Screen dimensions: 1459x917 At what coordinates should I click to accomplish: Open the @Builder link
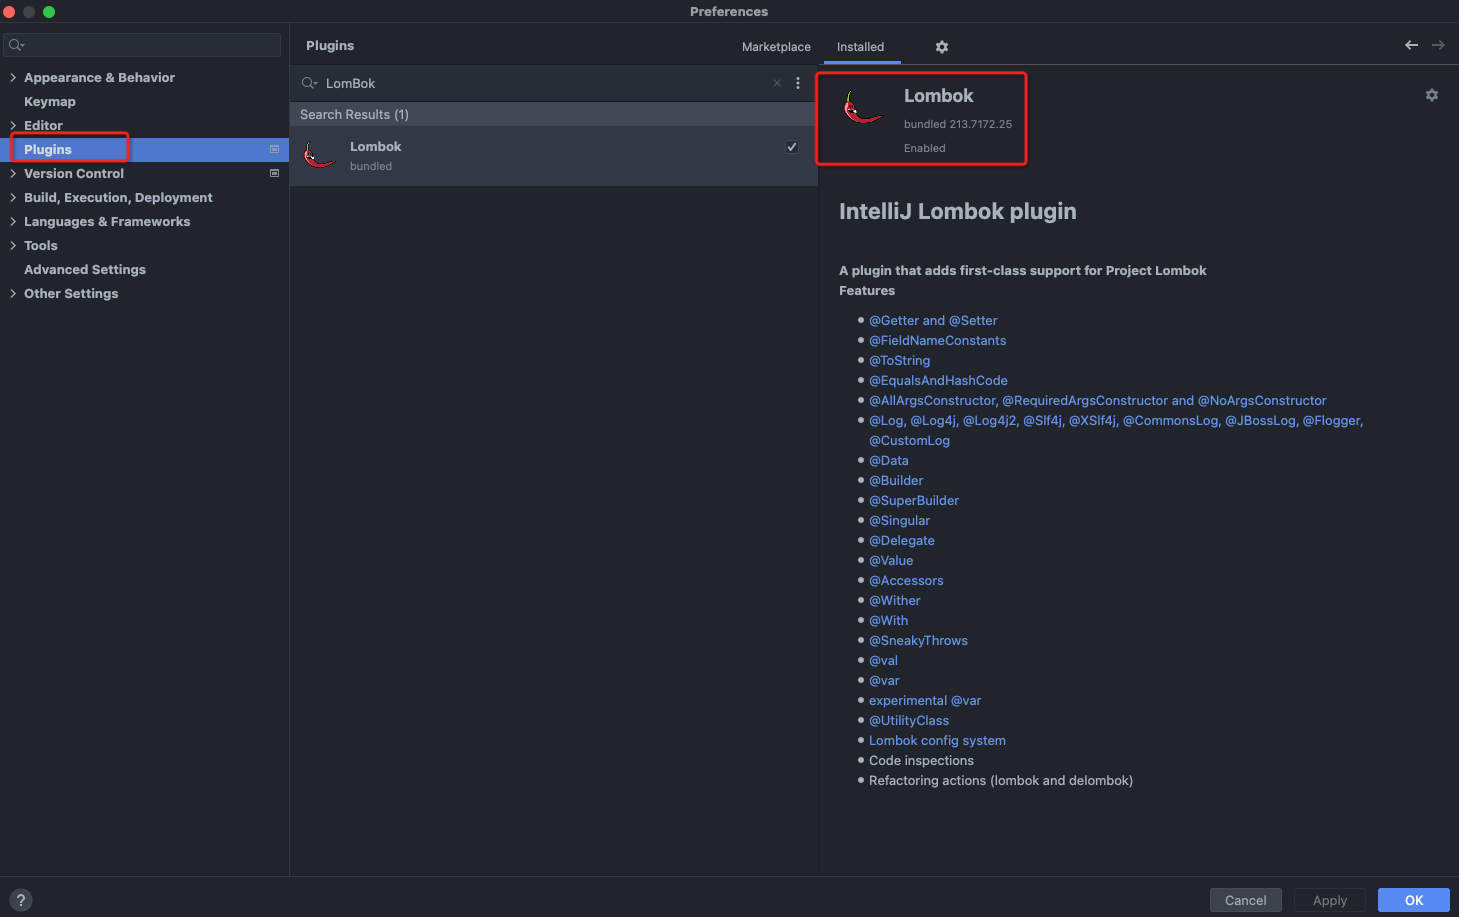tap(896, 480)
